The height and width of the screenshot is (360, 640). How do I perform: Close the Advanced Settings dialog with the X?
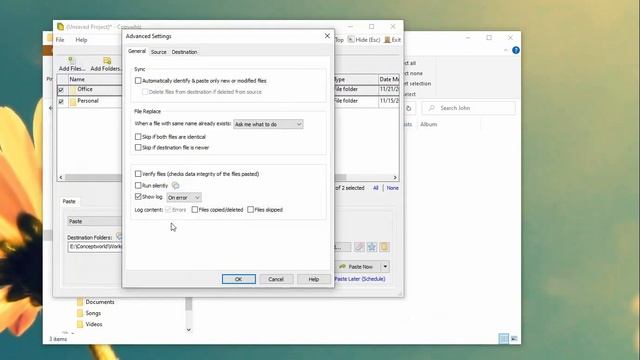(x=327, y=36)
